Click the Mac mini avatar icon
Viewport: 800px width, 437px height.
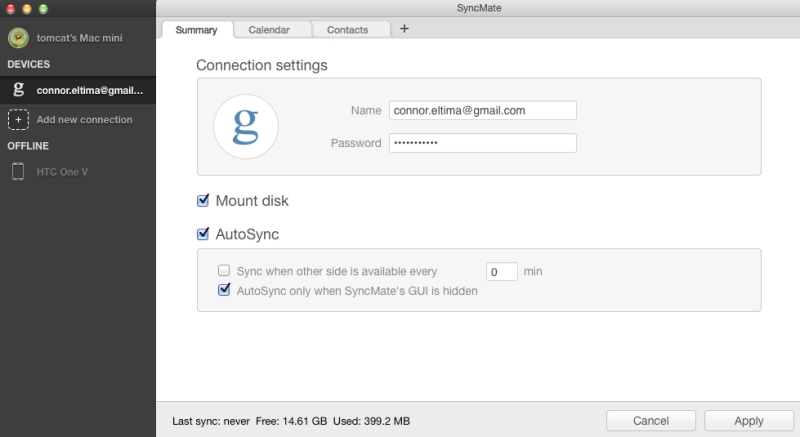[x=18, y=38]
